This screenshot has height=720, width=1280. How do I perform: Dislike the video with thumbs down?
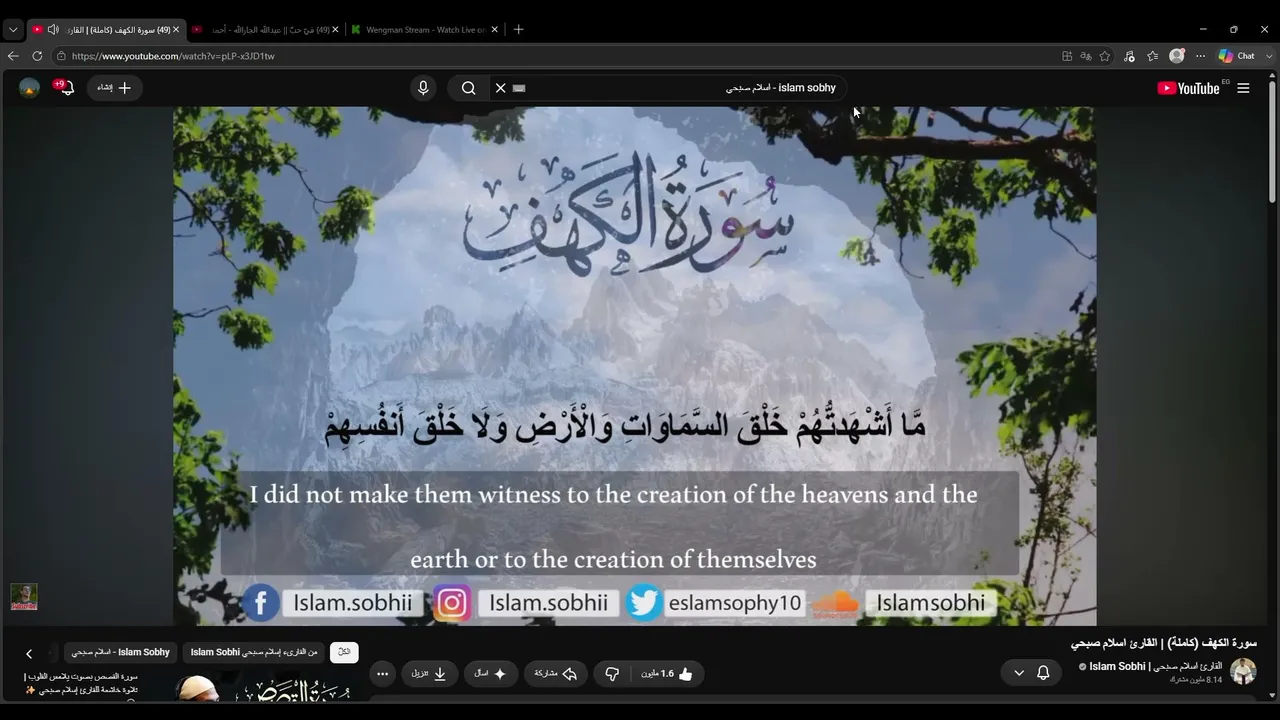(x=613, y=674)
